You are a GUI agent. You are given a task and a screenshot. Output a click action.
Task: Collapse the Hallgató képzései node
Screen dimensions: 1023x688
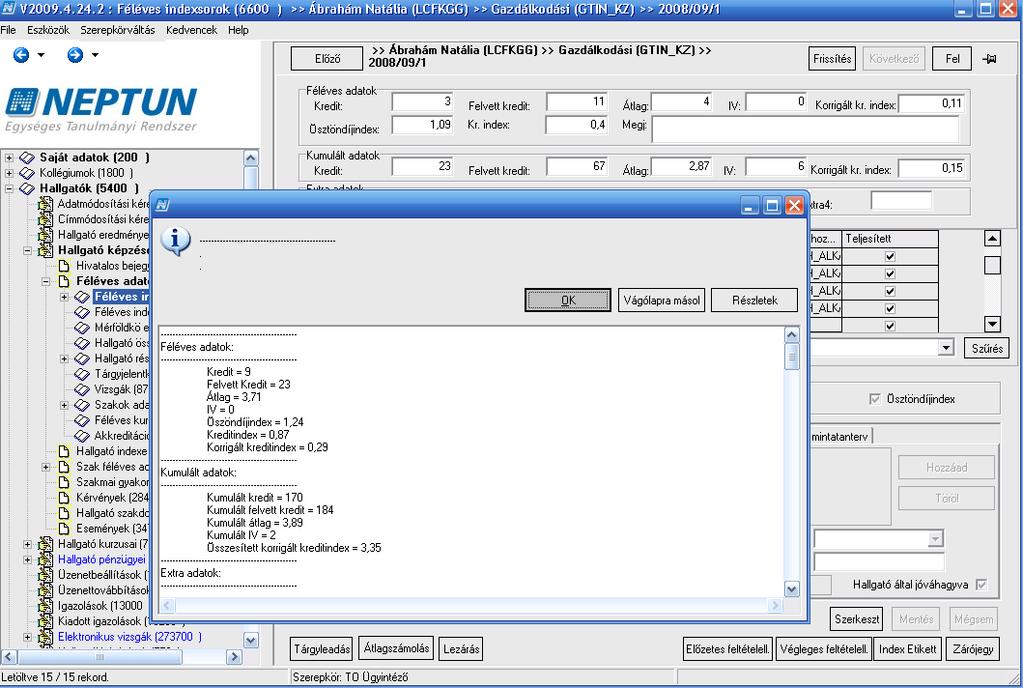coord(27,250)
